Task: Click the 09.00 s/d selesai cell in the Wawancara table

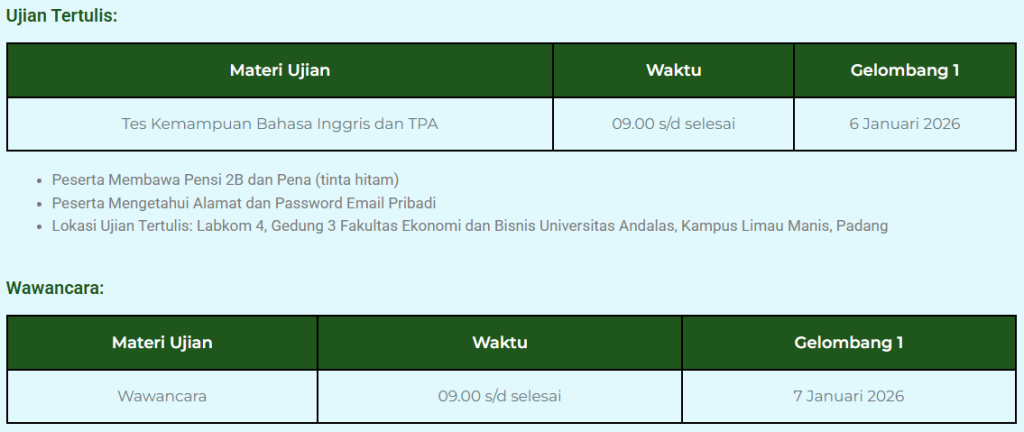Action: [x=500, y=396]
